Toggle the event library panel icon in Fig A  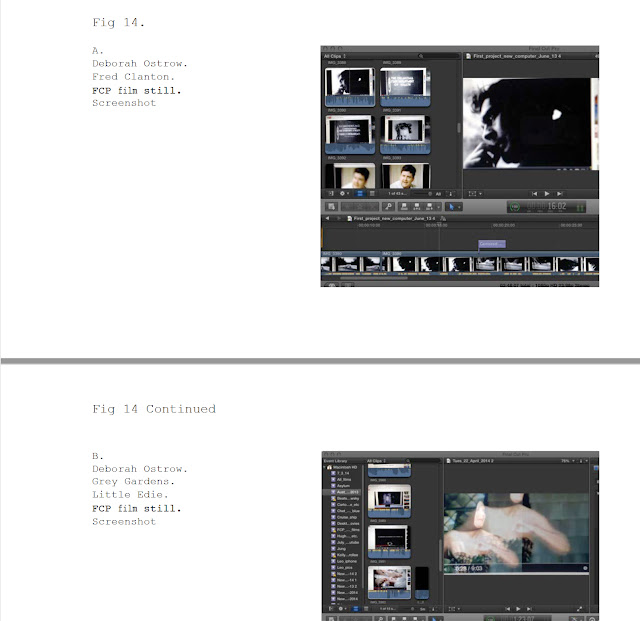331,194
